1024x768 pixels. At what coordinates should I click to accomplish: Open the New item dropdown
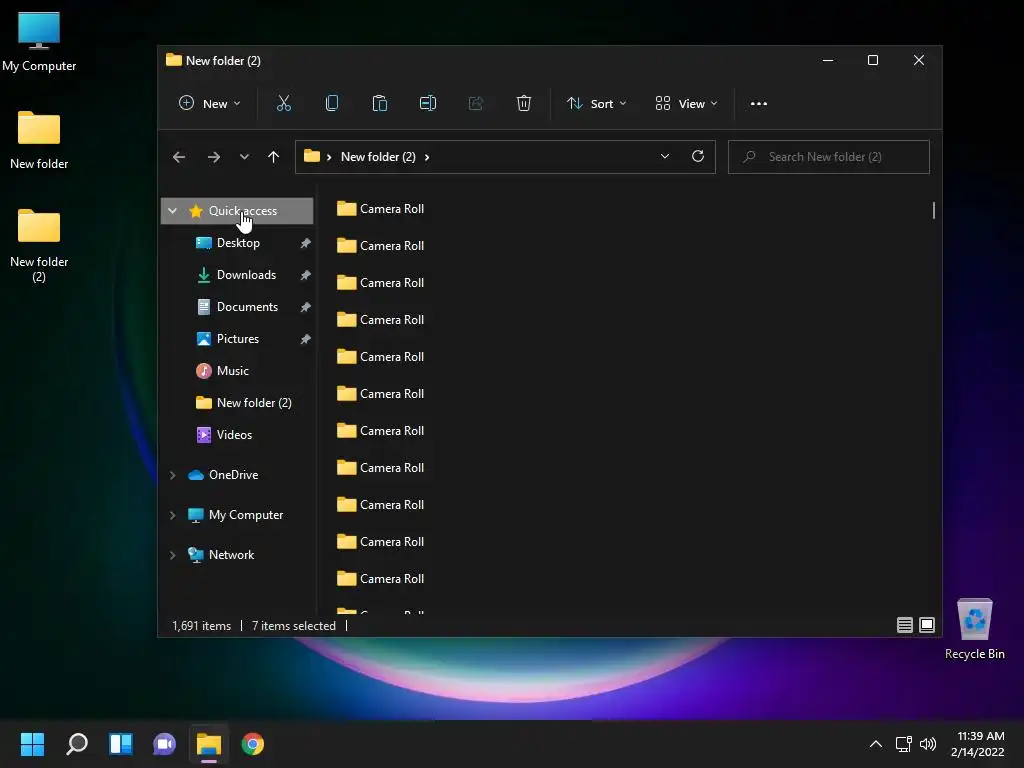click(210, 103)
